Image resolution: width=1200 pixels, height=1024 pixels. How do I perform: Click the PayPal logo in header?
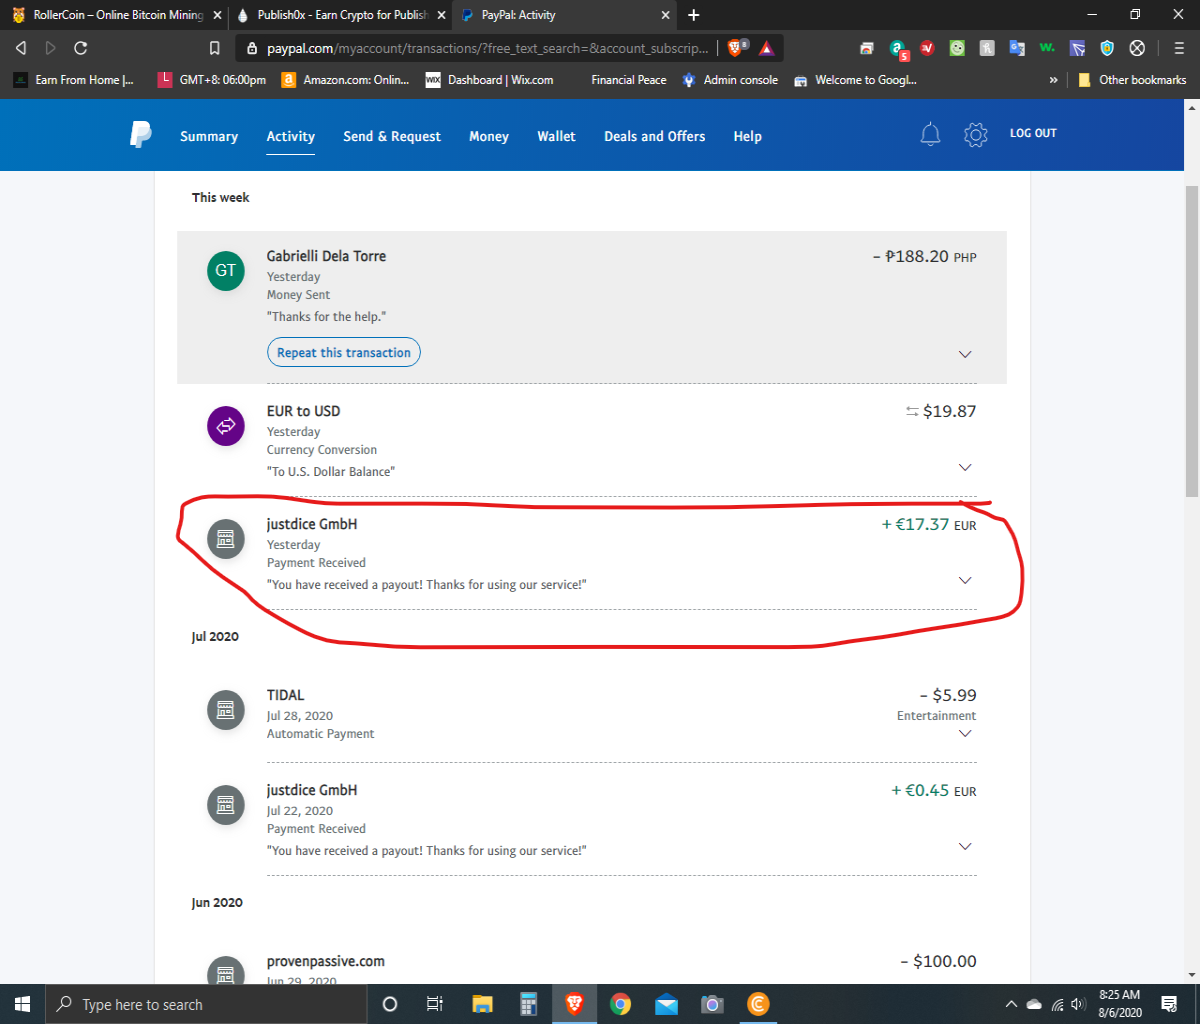[x=141, y=135]
